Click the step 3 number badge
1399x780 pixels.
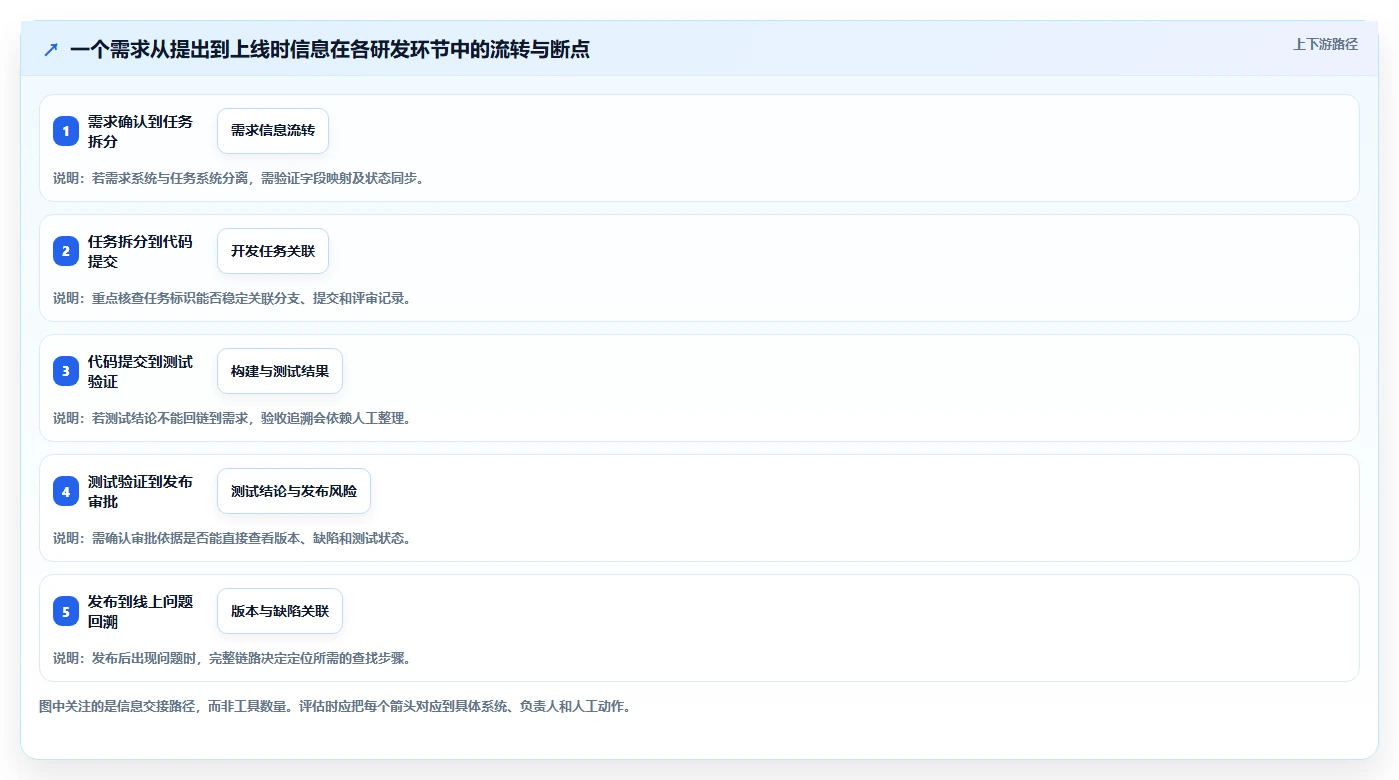[66, 371]
